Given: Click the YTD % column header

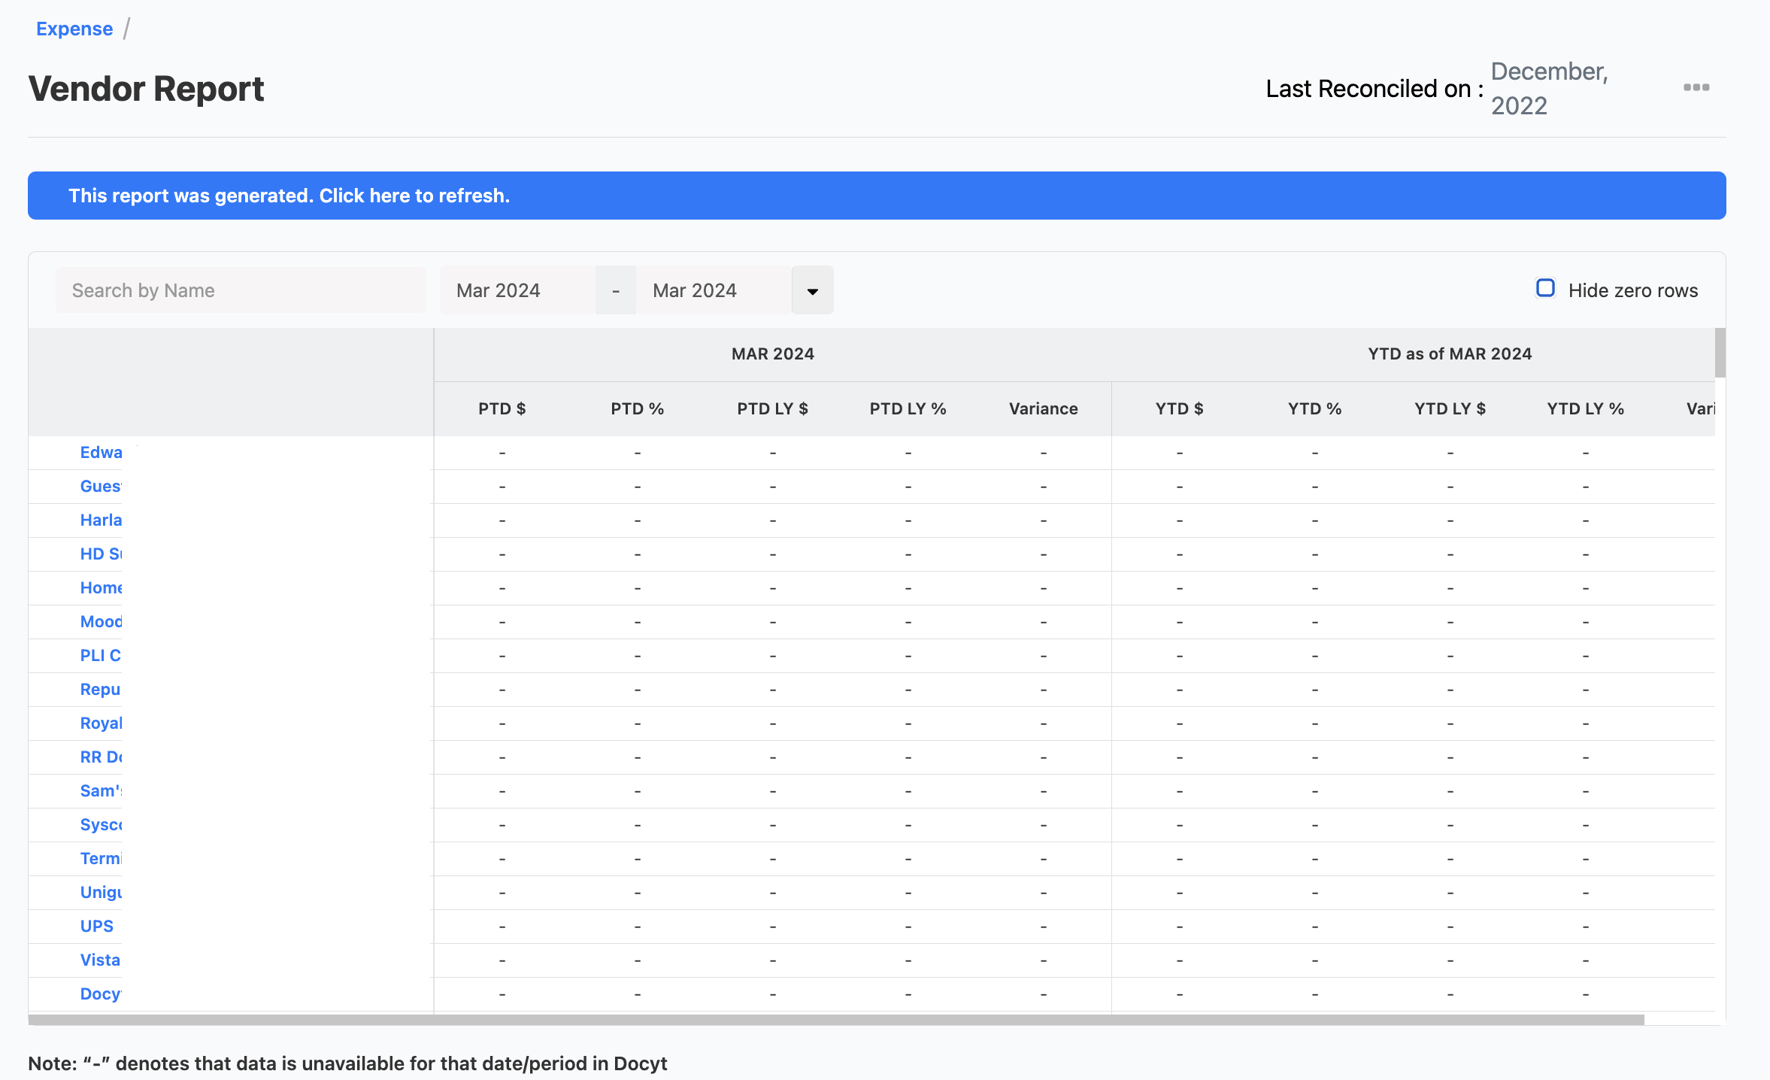Looking at the screenshot, I should click(x=1315, y=409).
